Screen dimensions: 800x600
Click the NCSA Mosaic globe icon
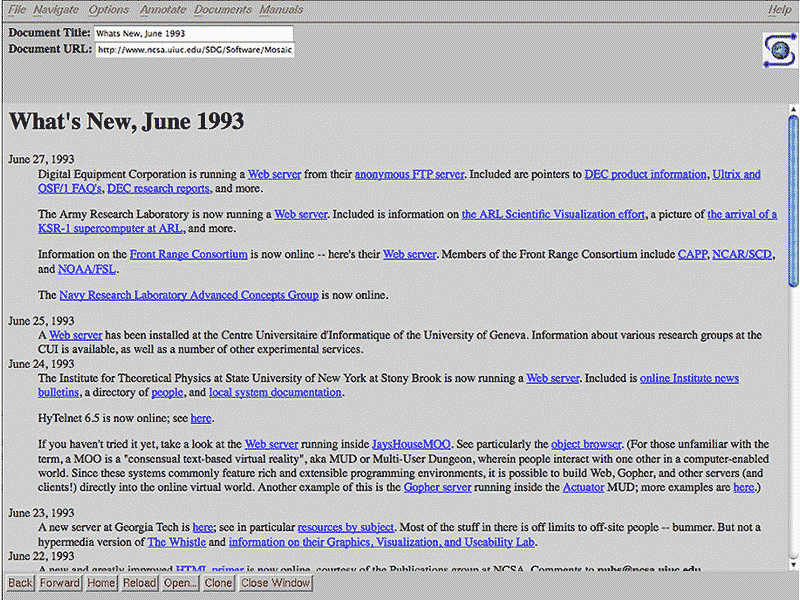pos(777,50)
